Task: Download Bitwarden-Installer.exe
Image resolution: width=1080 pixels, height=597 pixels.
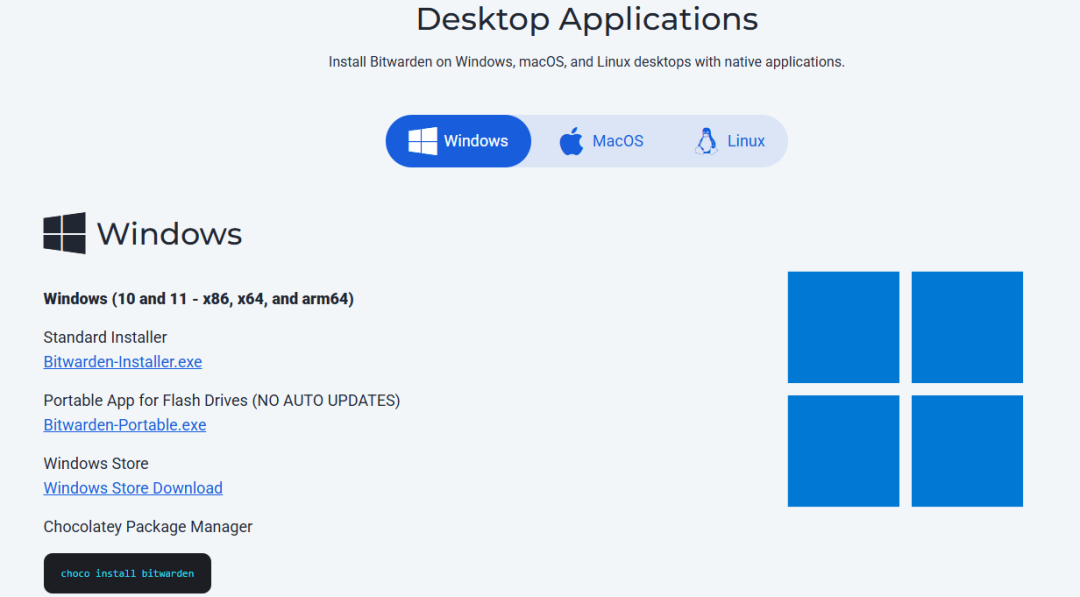Action: point(123,362)
